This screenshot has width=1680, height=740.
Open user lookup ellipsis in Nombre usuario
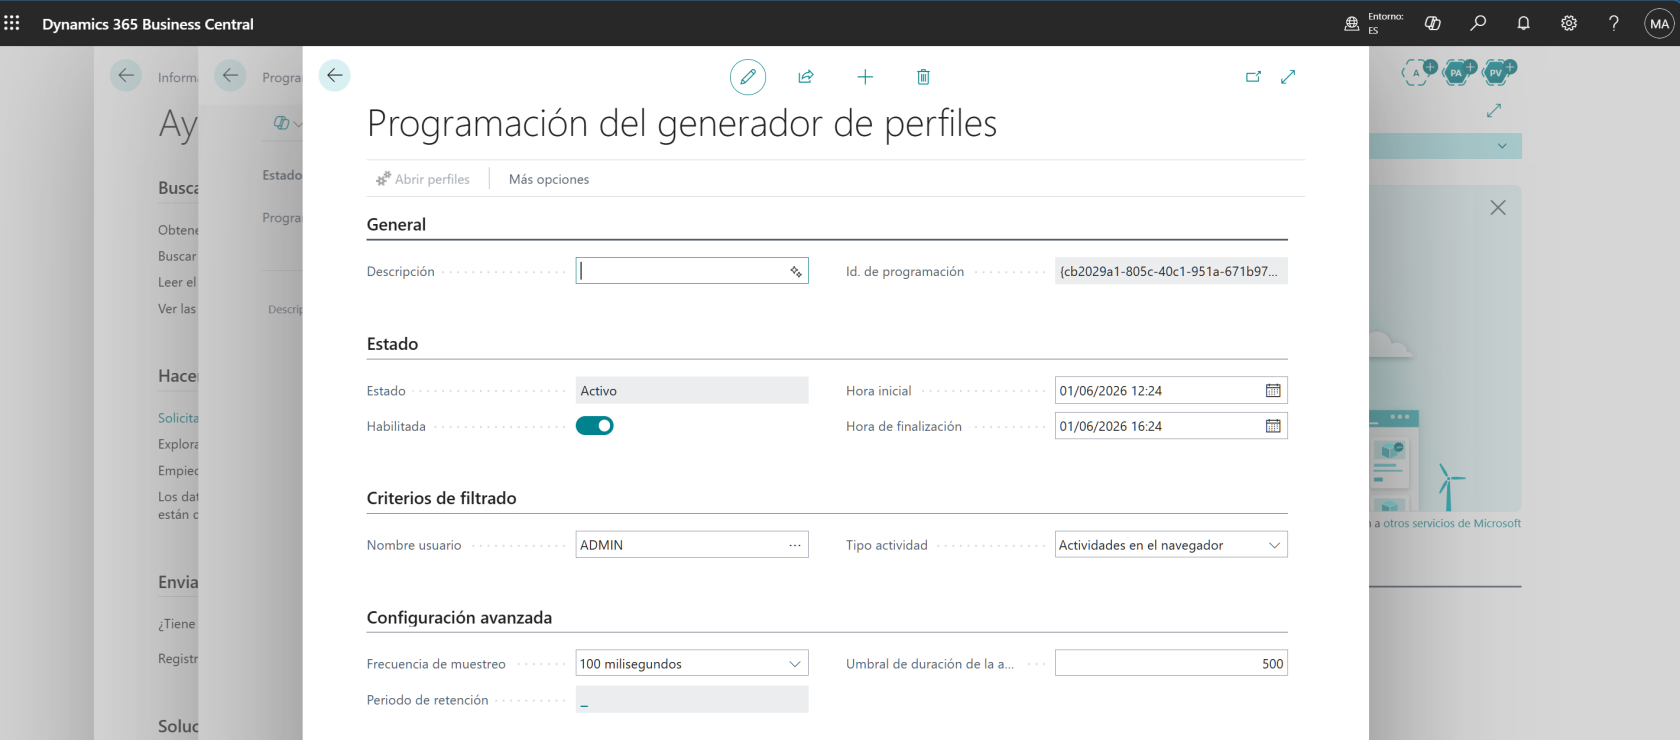(x=795, y=545)
